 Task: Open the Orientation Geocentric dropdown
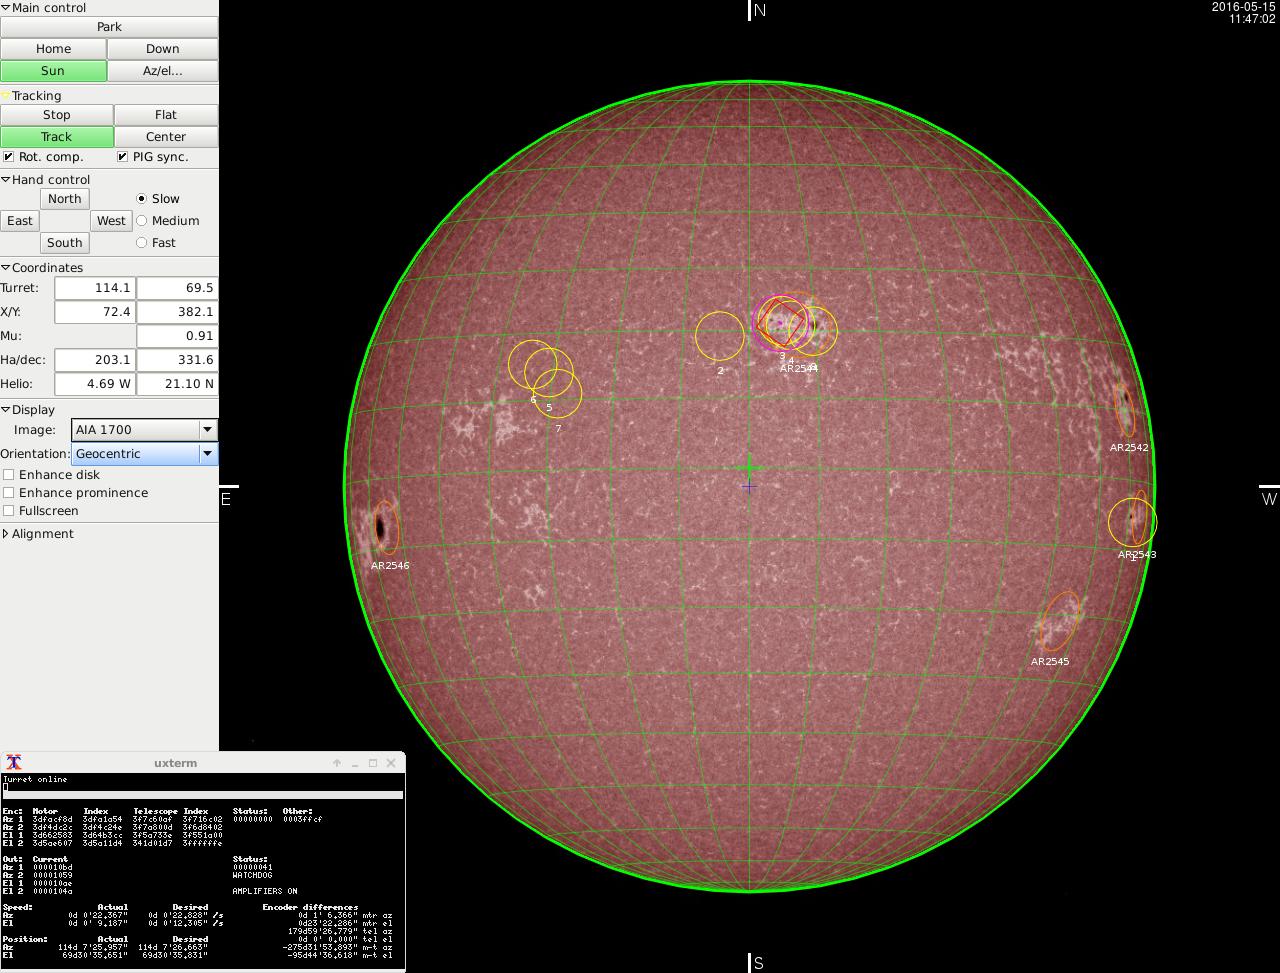[144, 454]
